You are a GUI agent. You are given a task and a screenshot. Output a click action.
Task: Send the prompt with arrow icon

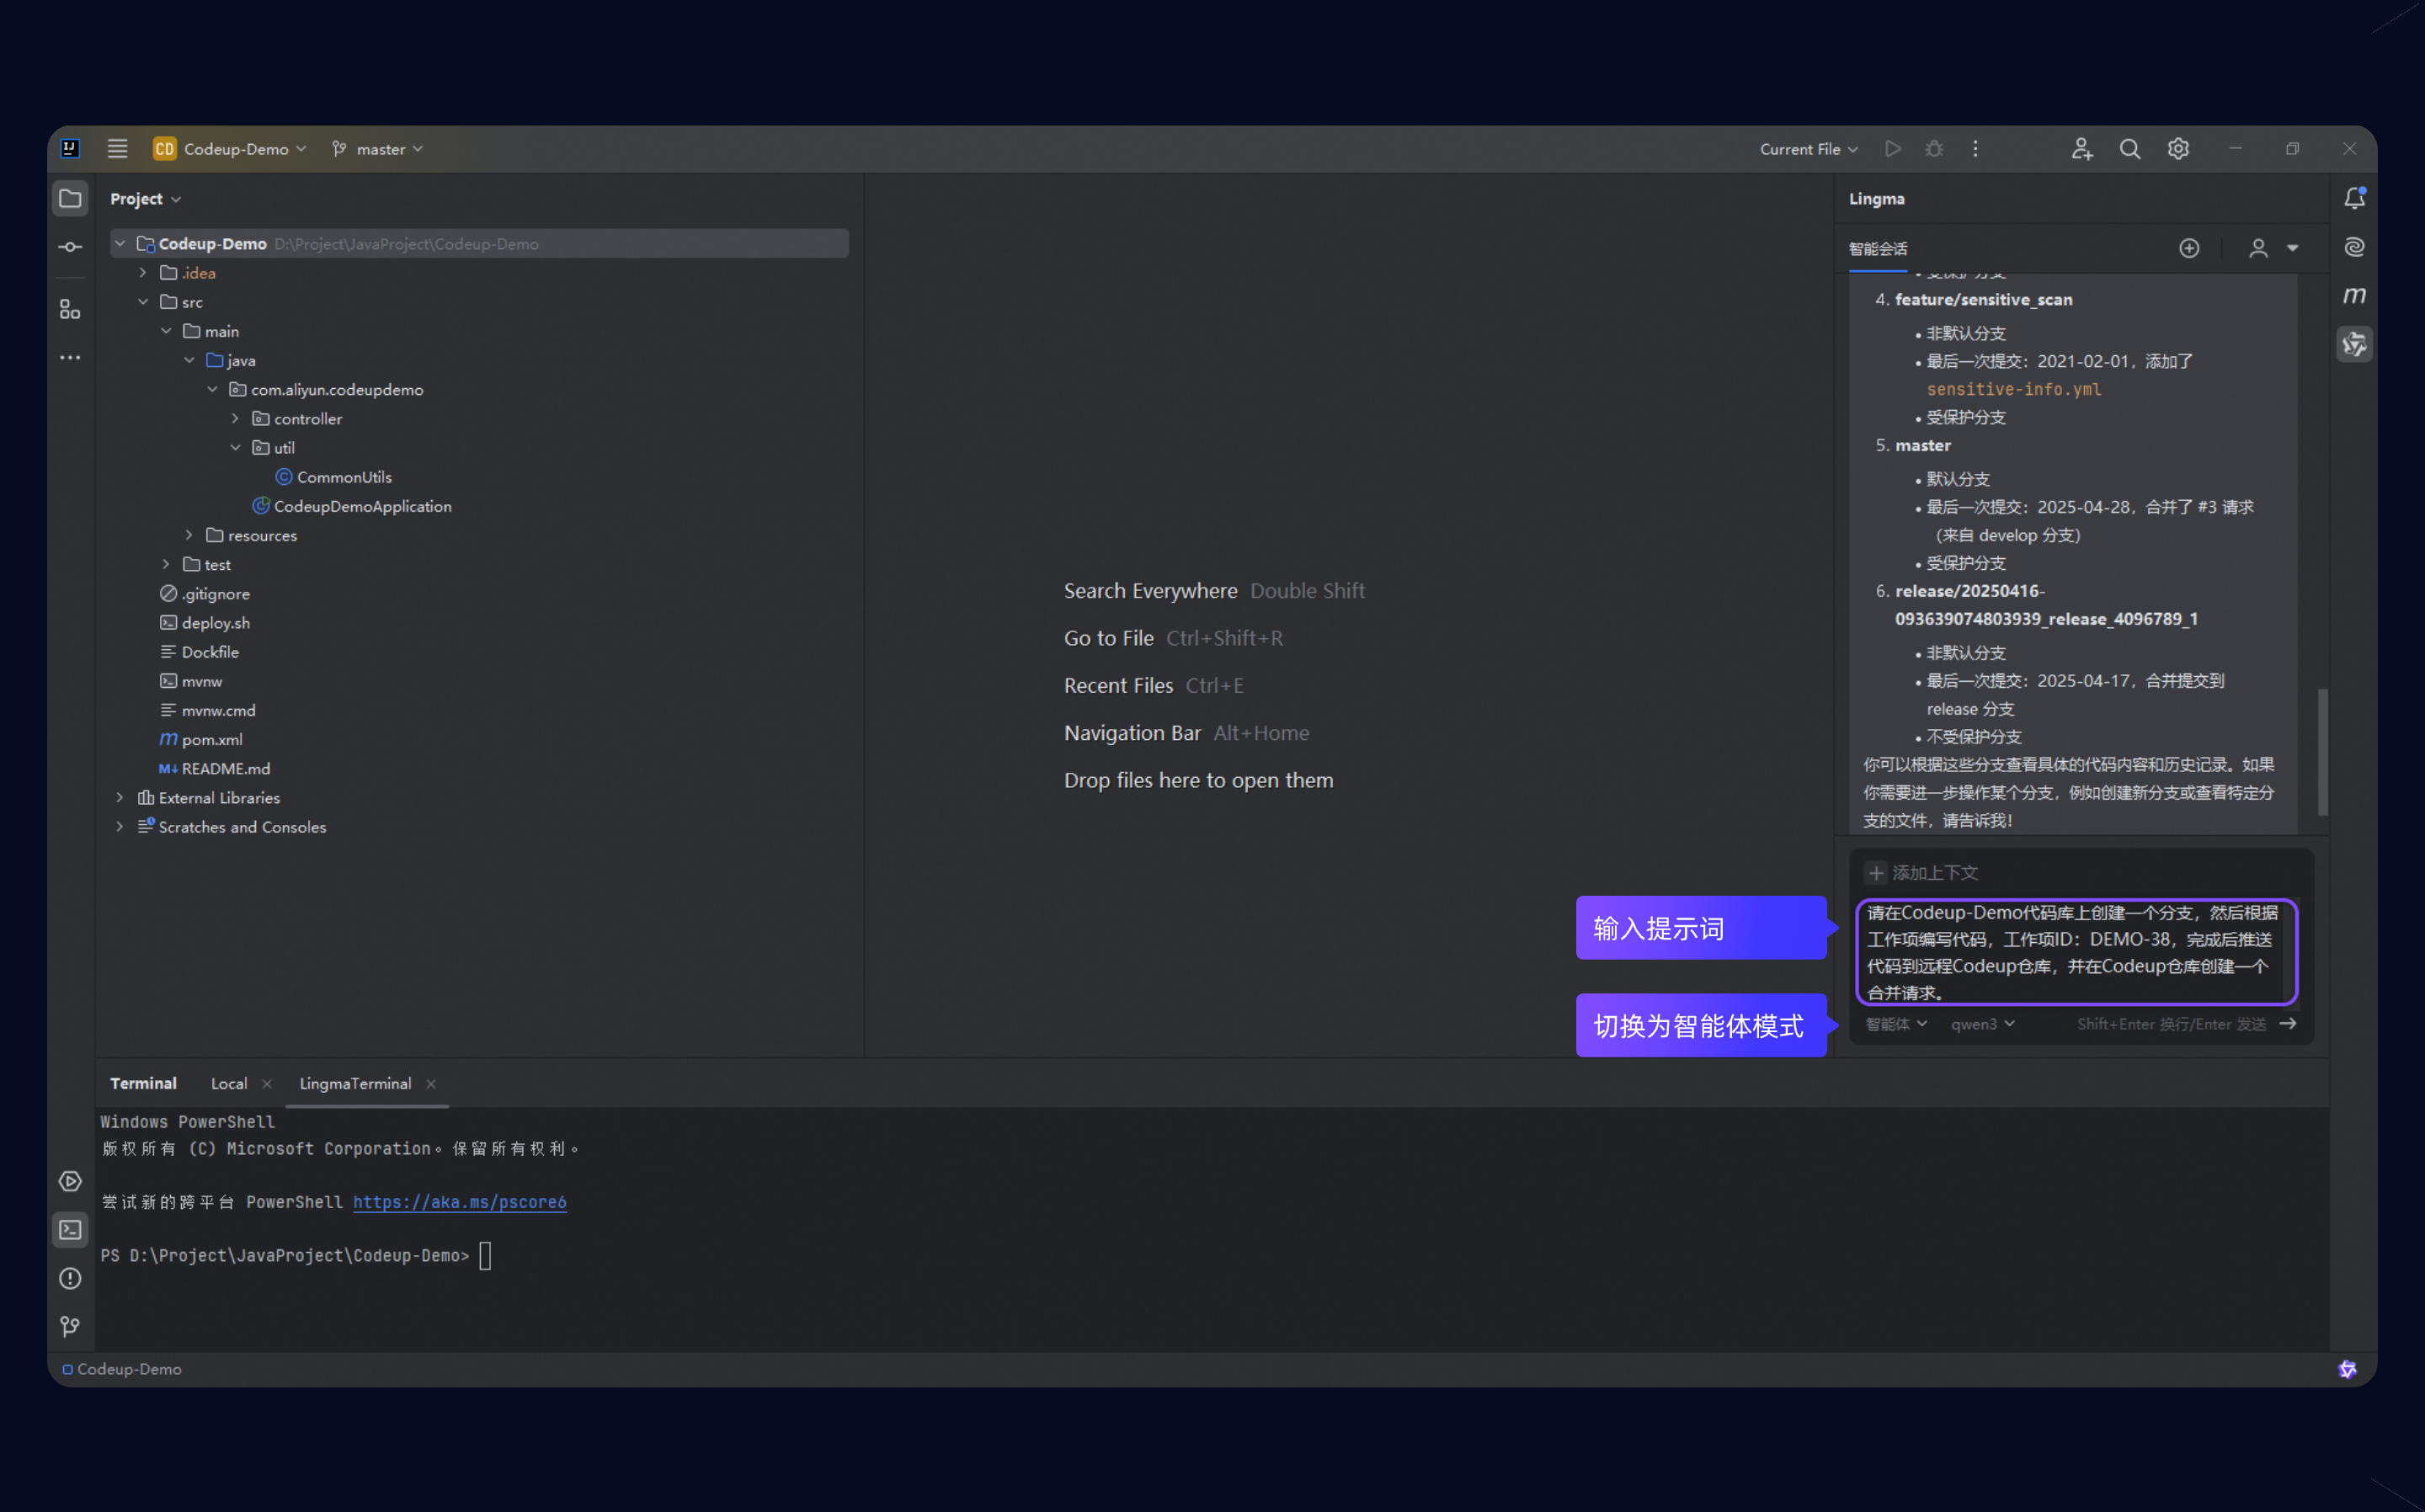click(2288, 1023)
